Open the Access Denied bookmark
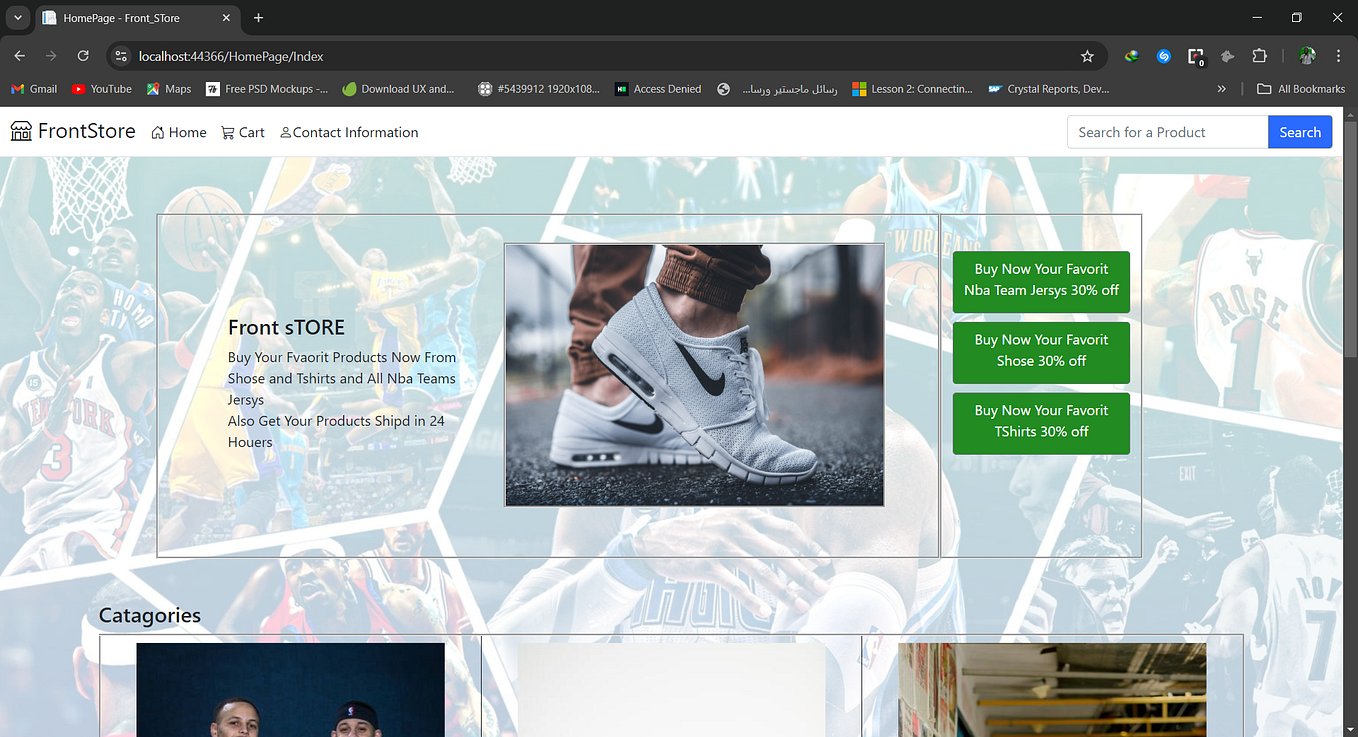This screenshot has width=1358, height=737. pos(658,89)
